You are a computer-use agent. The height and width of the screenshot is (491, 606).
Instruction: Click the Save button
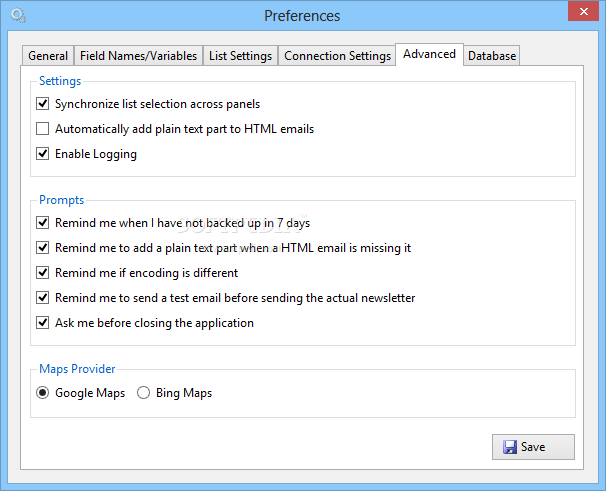coord(533,447)
